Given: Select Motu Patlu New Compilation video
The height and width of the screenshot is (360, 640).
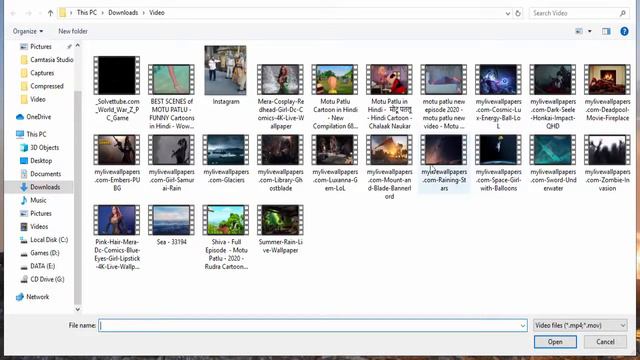Looking at the screenshot, I should 335,96.
